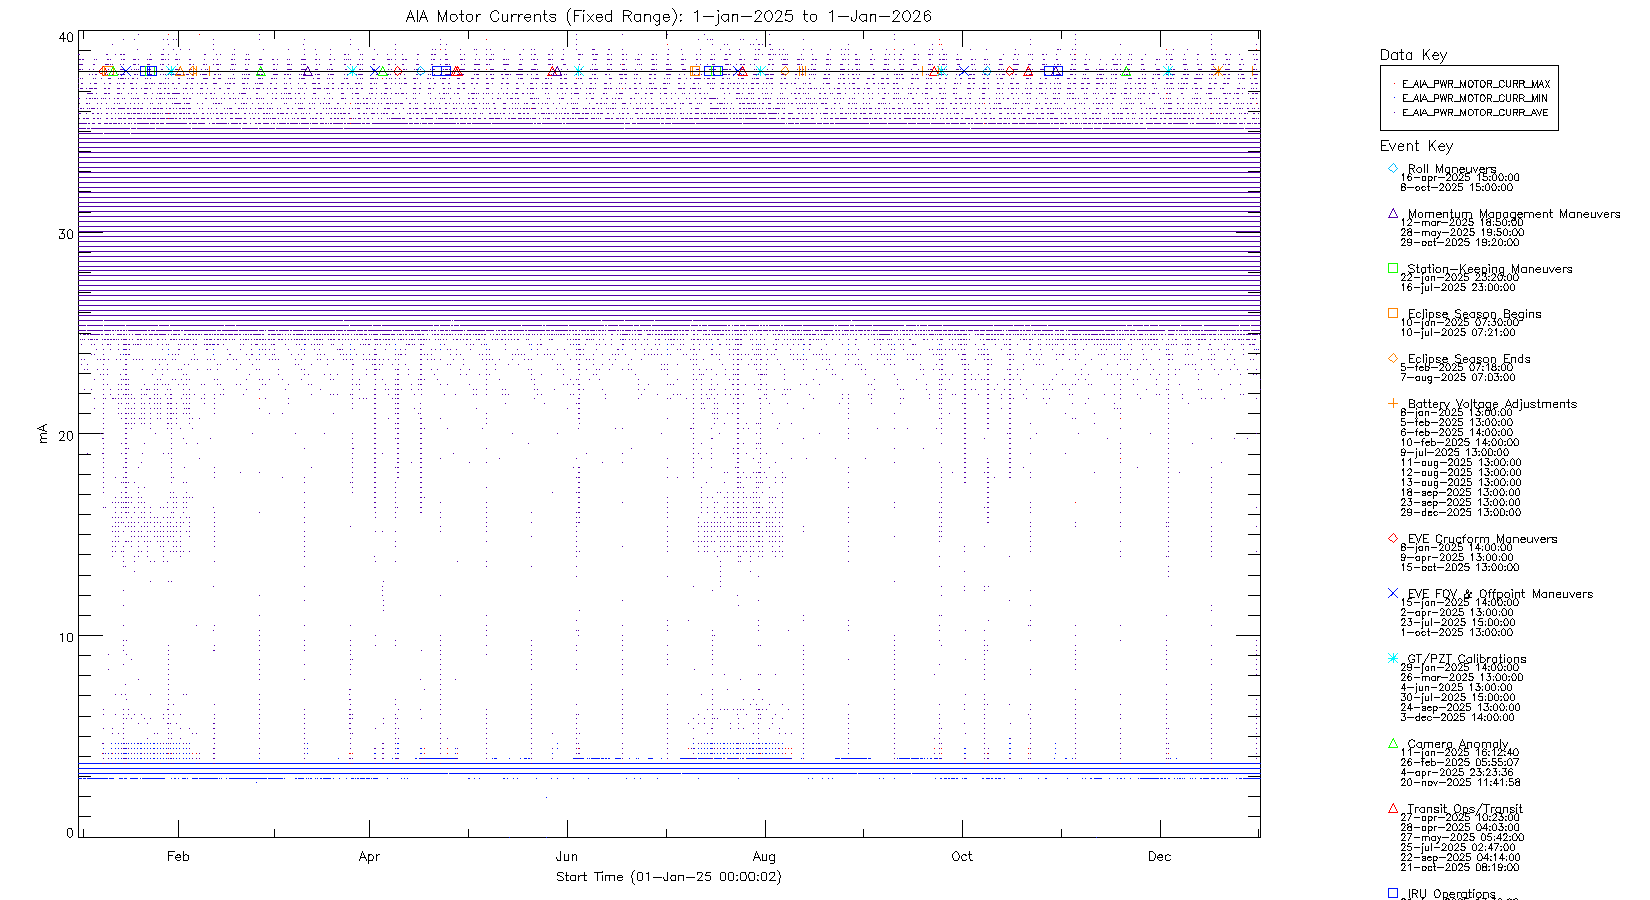
Task: Select E_AIA_PWR_MOTOR_CURR_AVE in the data key
Action: [x=1474, y=112]
